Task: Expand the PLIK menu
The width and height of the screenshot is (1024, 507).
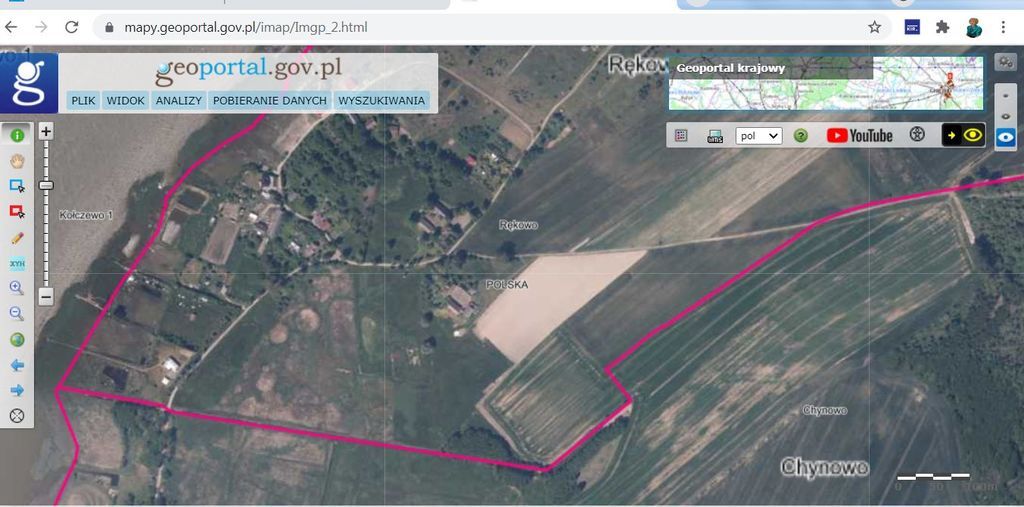Action: 83,101
